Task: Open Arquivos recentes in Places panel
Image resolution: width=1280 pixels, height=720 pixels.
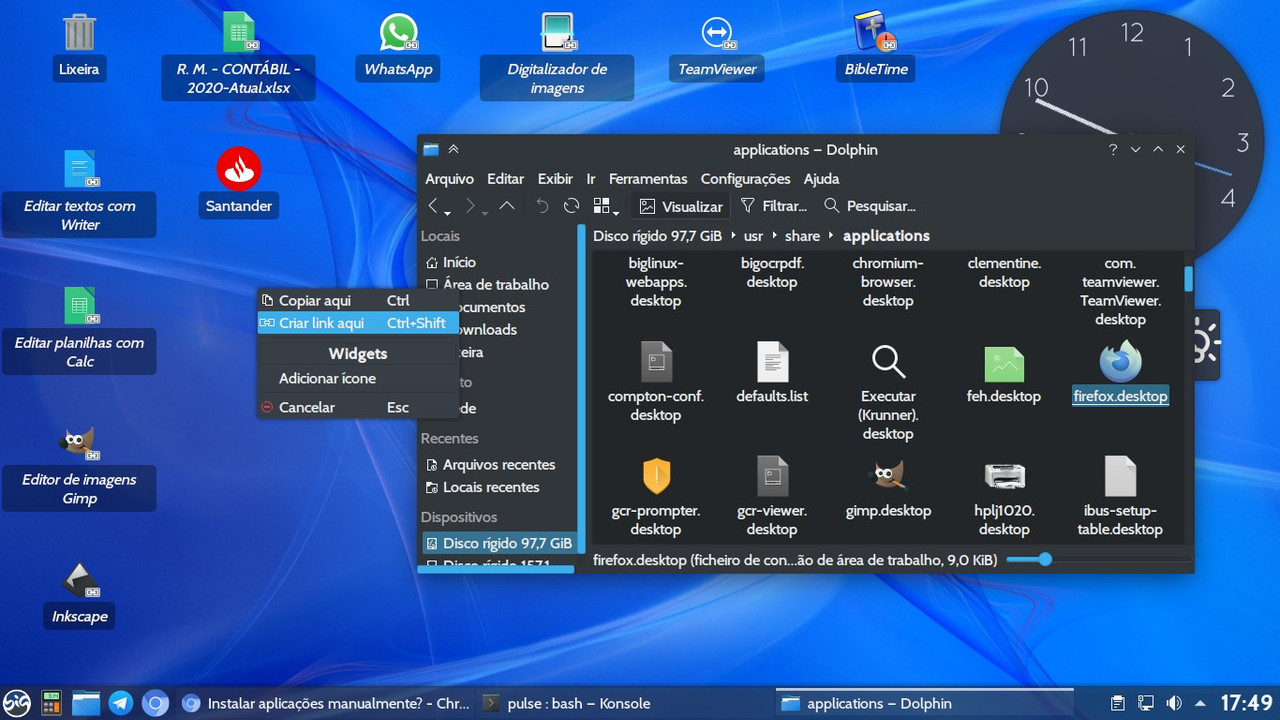Action: [498, 464]
